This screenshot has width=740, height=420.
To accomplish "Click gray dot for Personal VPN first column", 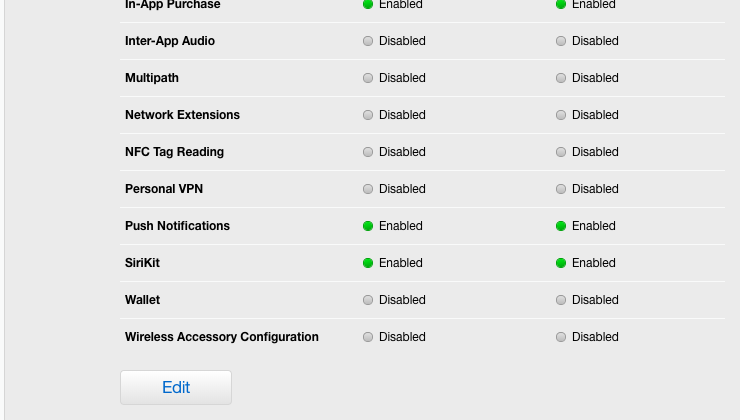I will tap(368, 189).
